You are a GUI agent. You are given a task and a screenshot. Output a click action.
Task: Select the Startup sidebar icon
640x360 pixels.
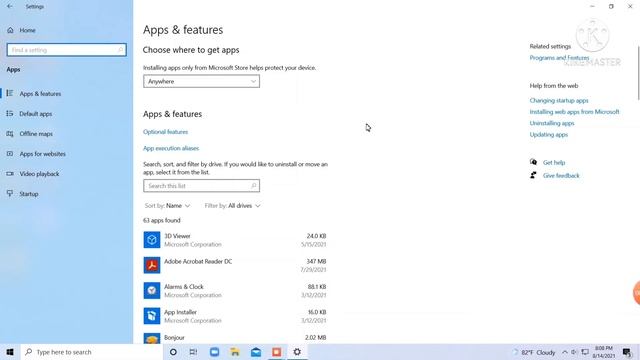10,193
